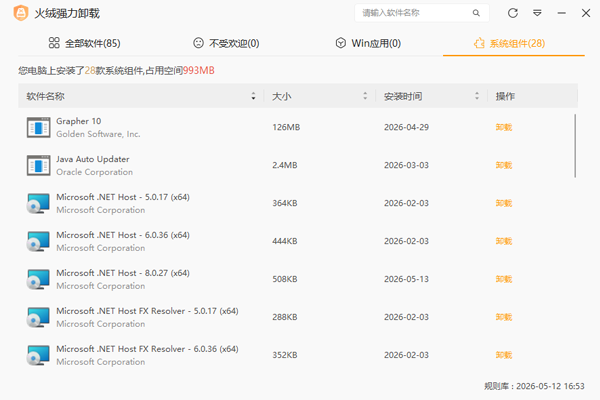Click the .NET Host 6.0.36 icon
Image resolution: width=600 pixels, height=400 pixels.
38,241
